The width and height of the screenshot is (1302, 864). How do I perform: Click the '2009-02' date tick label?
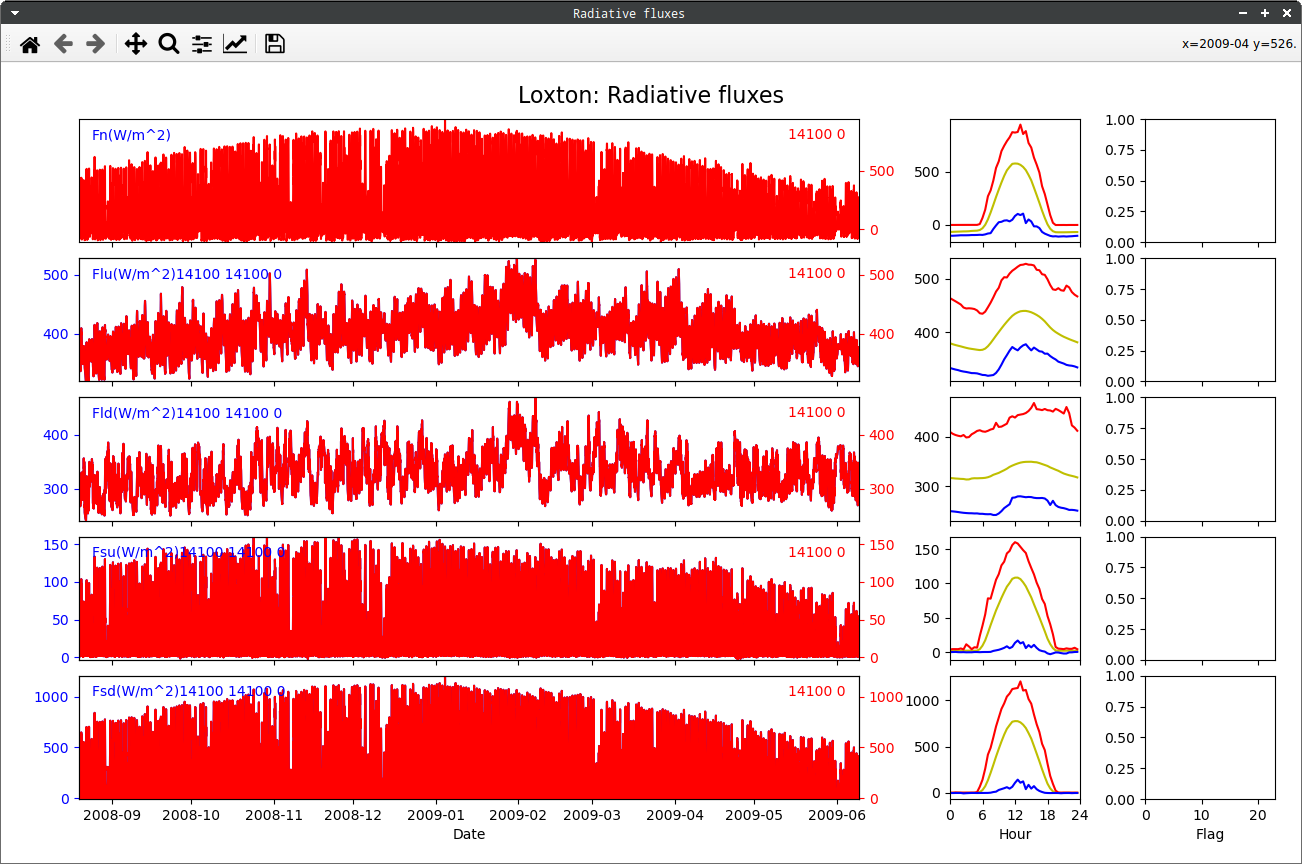click(x=519, y=815)
